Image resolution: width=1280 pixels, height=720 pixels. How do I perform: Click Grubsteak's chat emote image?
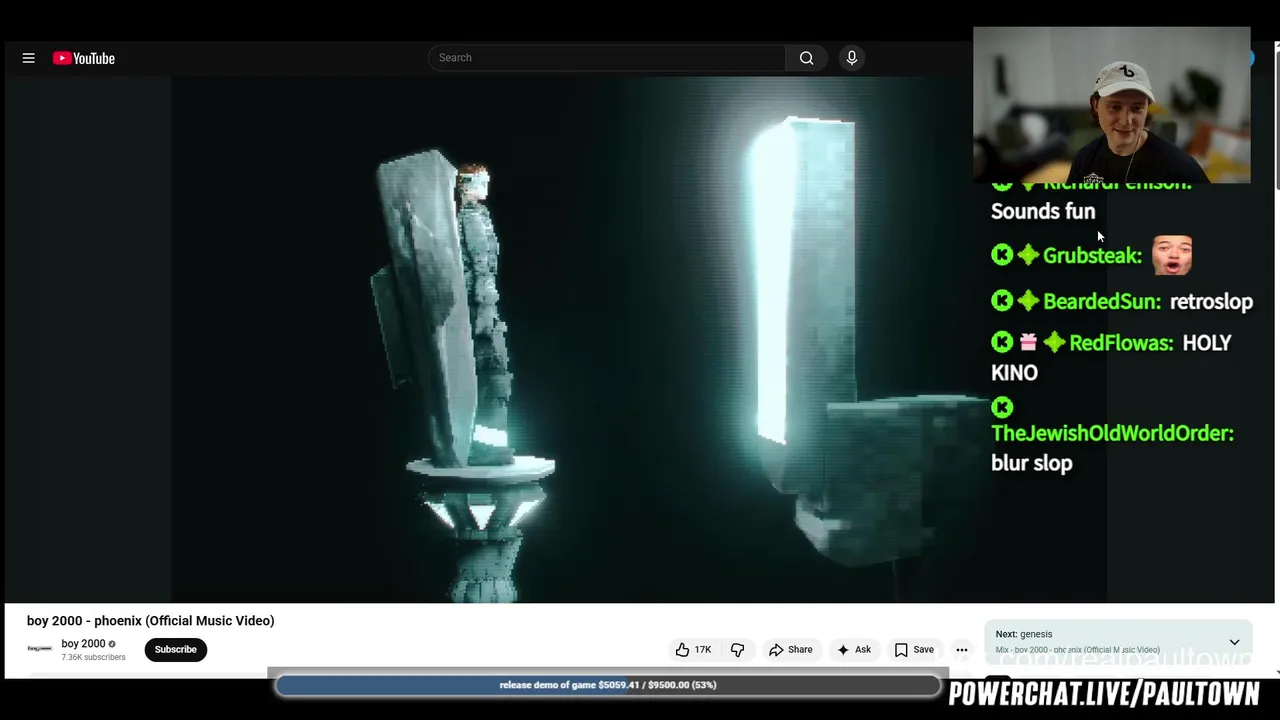pos(1171,255)
